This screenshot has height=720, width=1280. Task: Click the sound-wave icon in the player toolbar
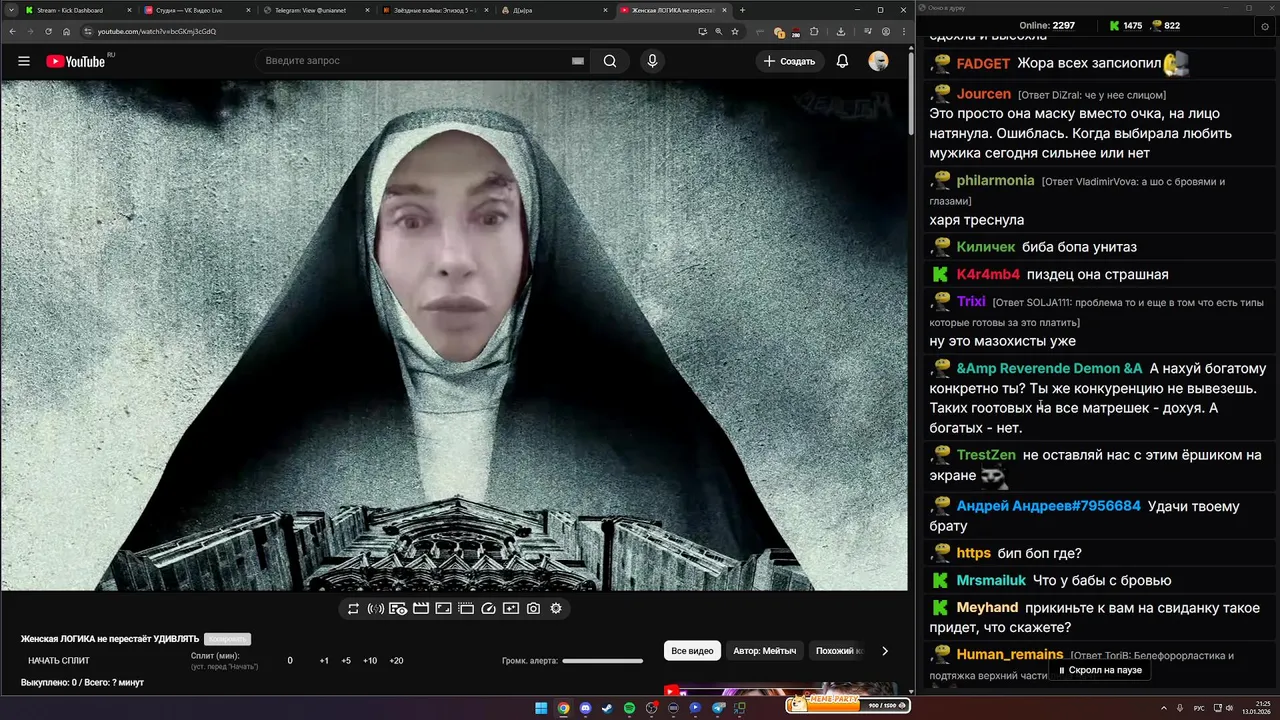pyautogui.click(x=376, y=608)
